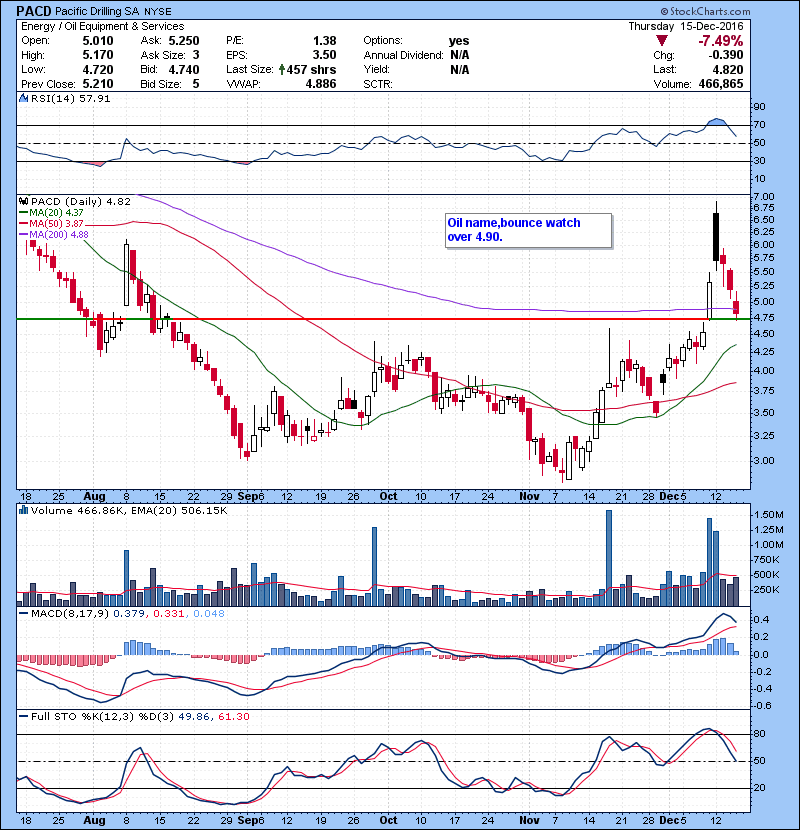Click the 3.00 price axis label

763,461
